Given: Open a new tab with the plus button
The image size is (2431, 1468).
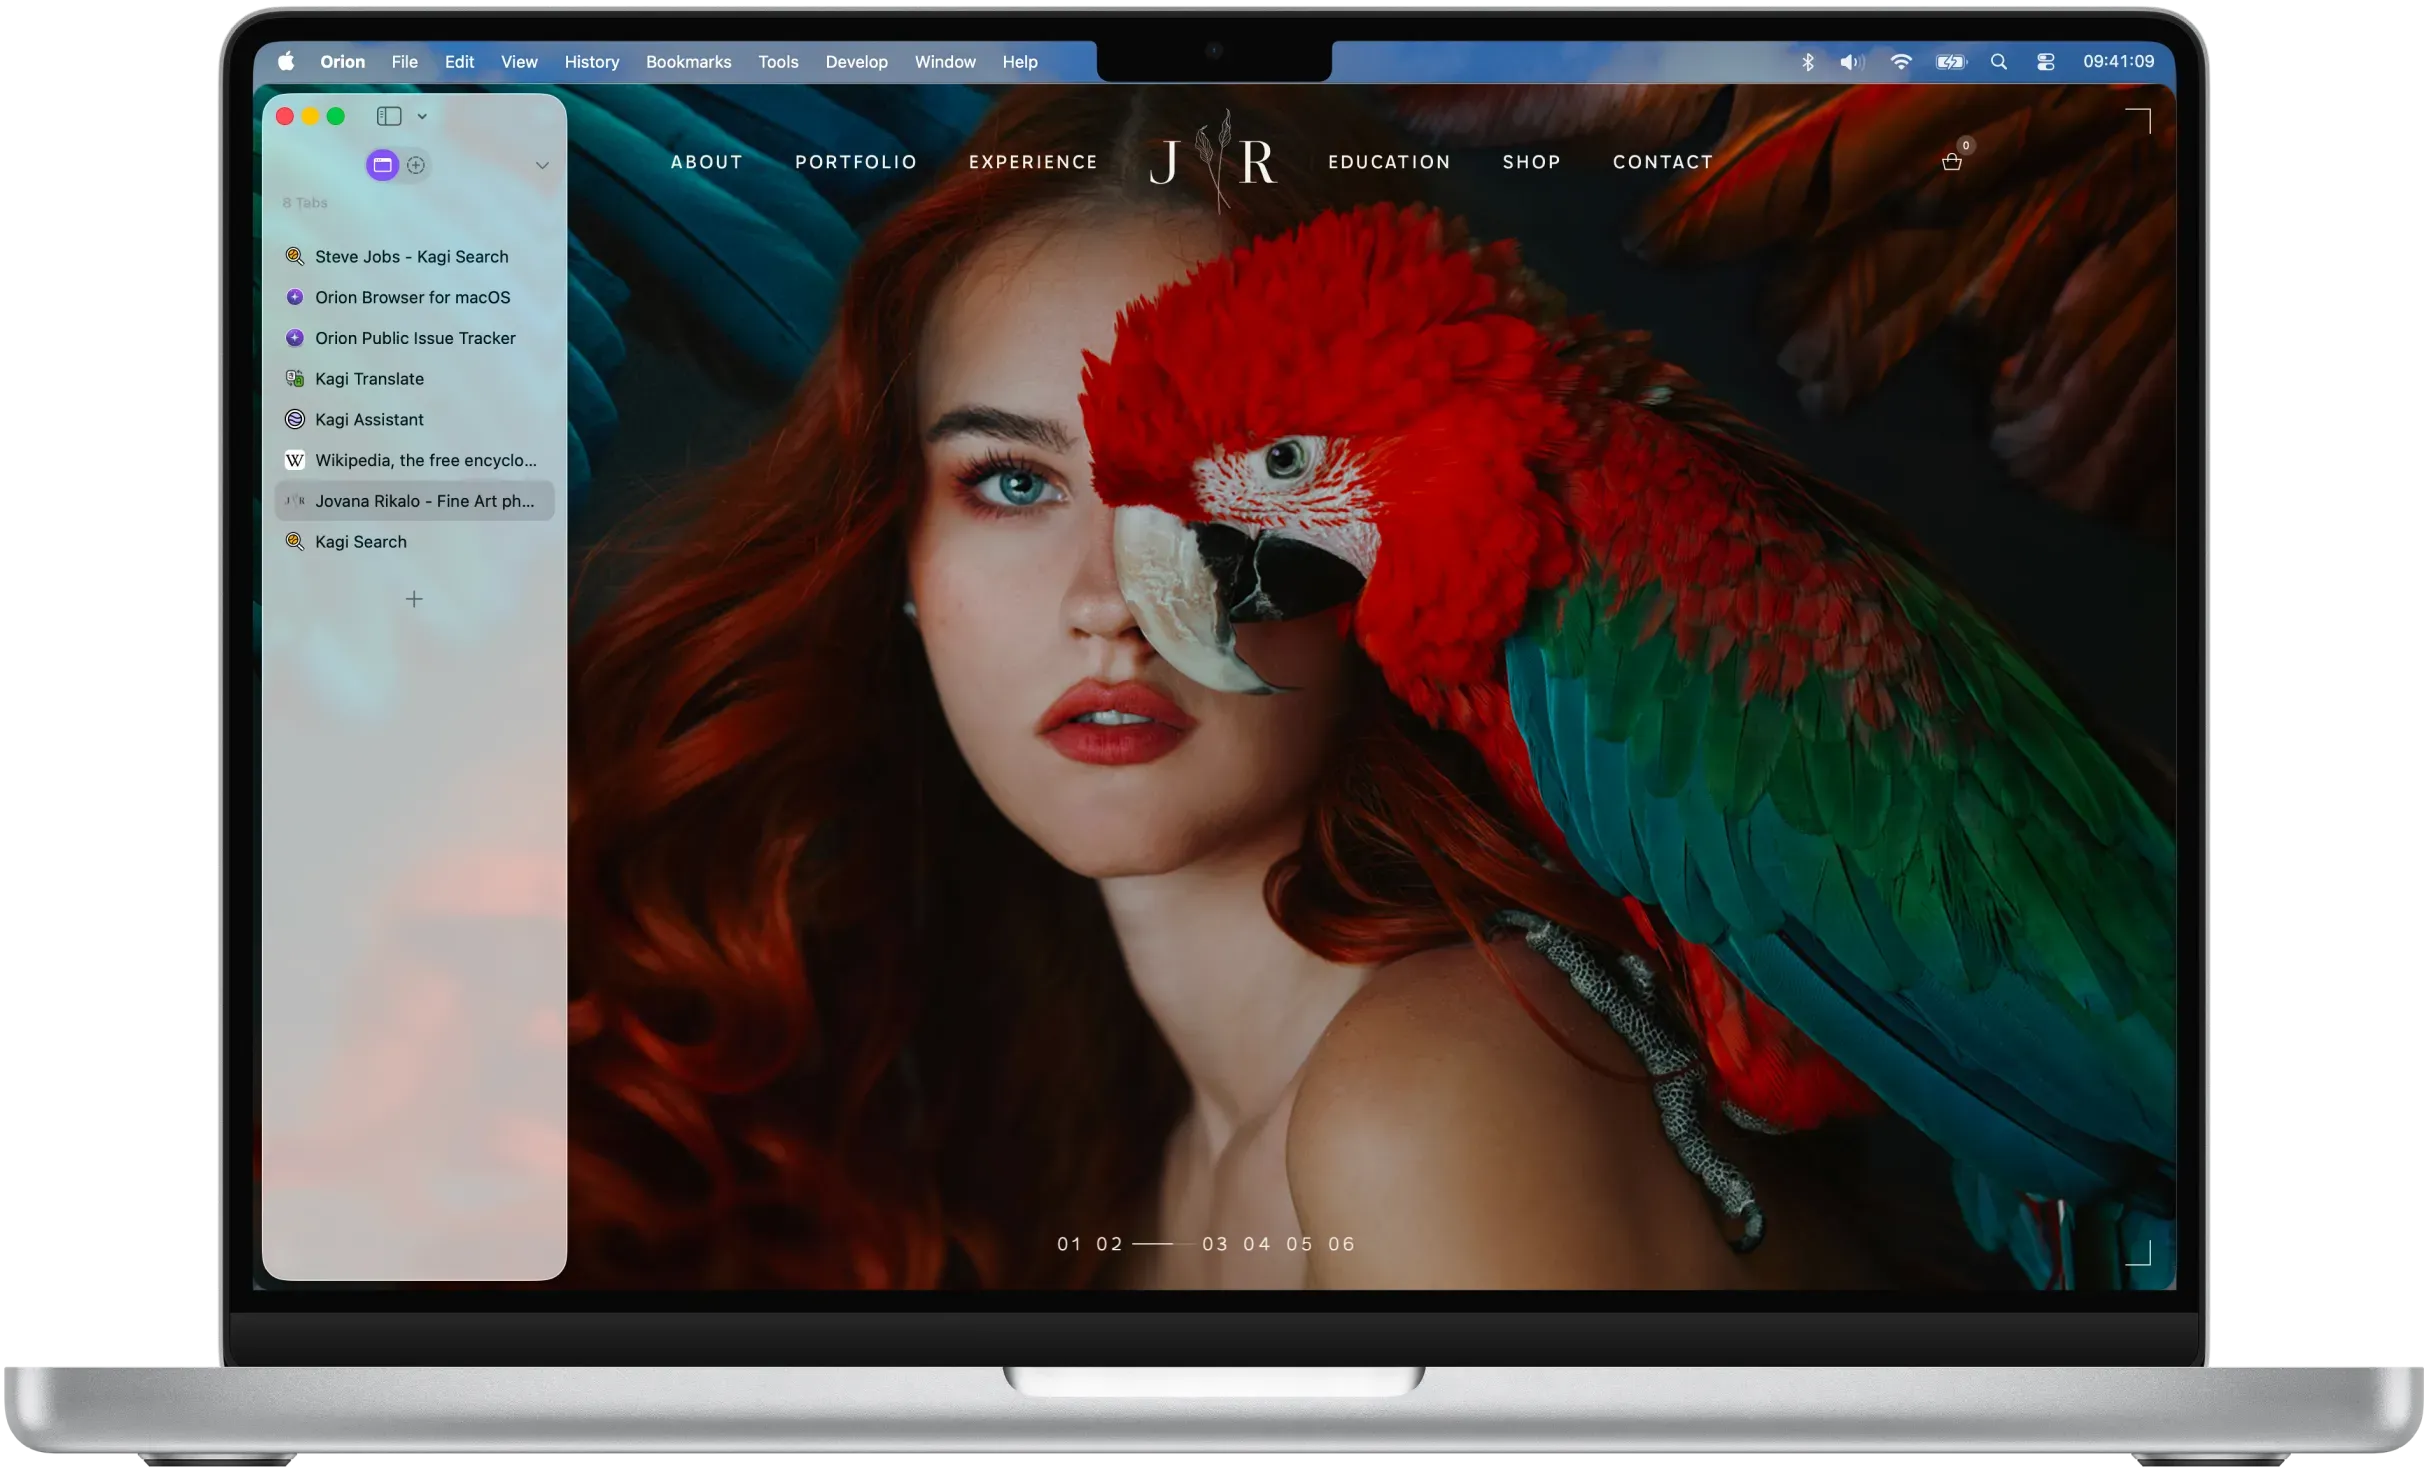Looking at the screenshot, I should [x=414, y=599].
